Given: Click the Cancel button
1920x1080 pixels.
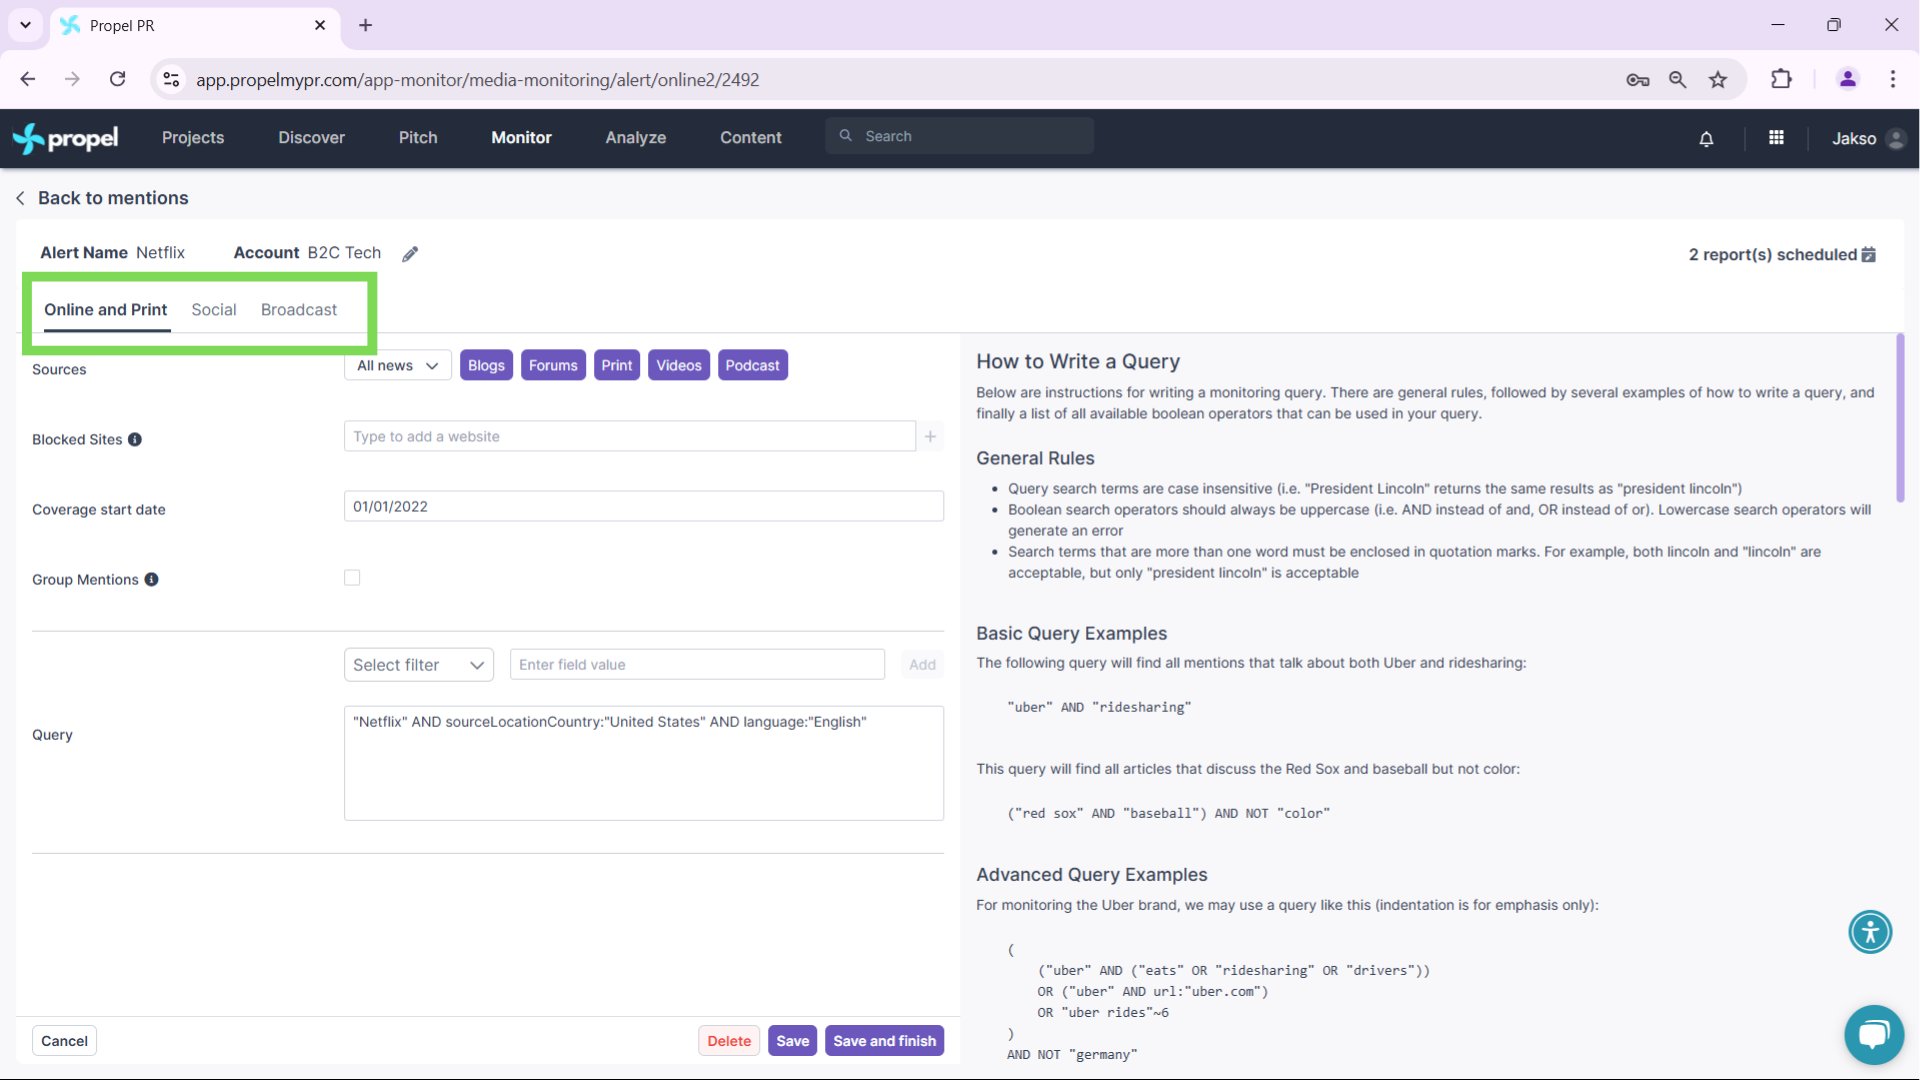Looking at the screenshot, I should pos(65,1041).
